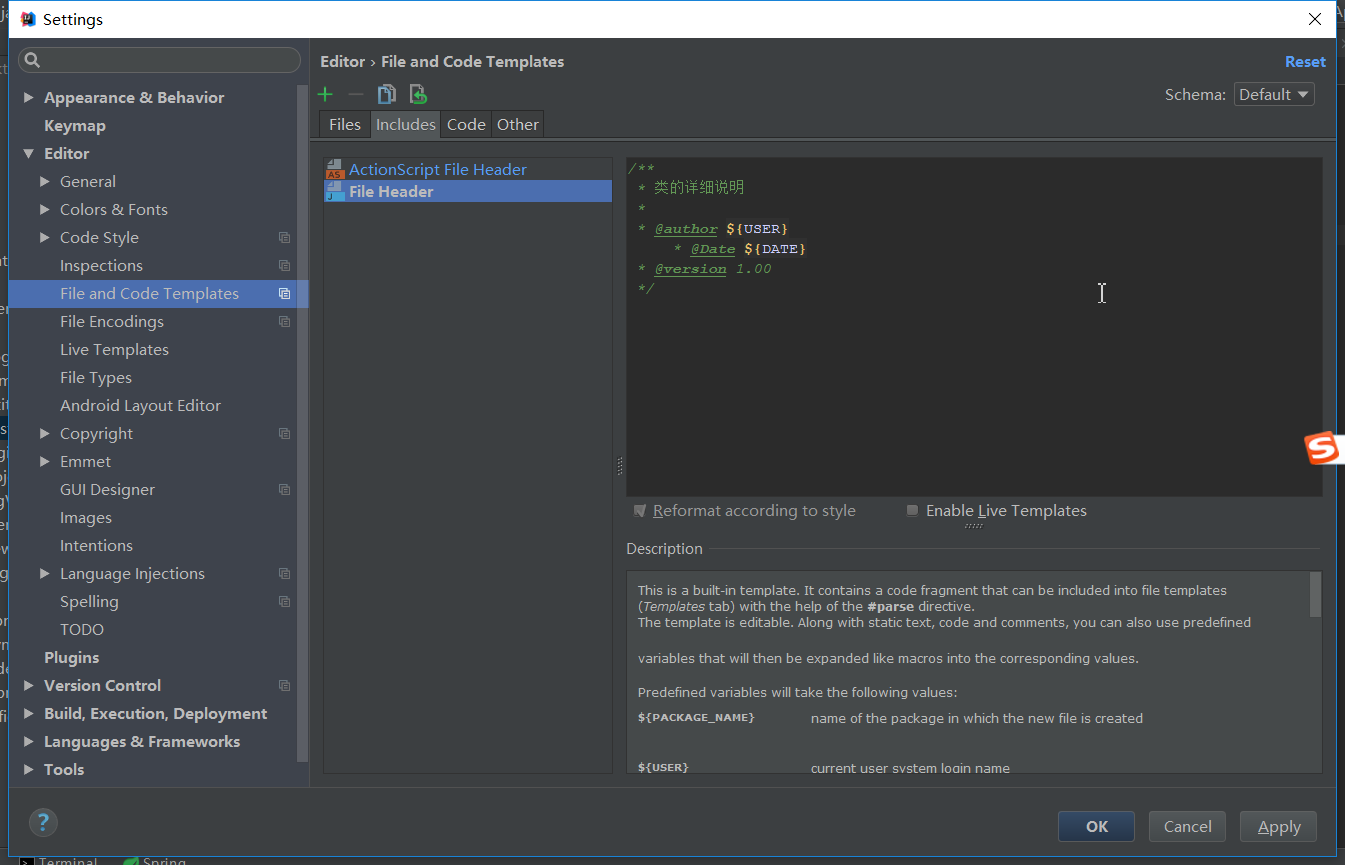Open Keymap settings
This screenshot has width=1345, height=865.
pos(75,126)
